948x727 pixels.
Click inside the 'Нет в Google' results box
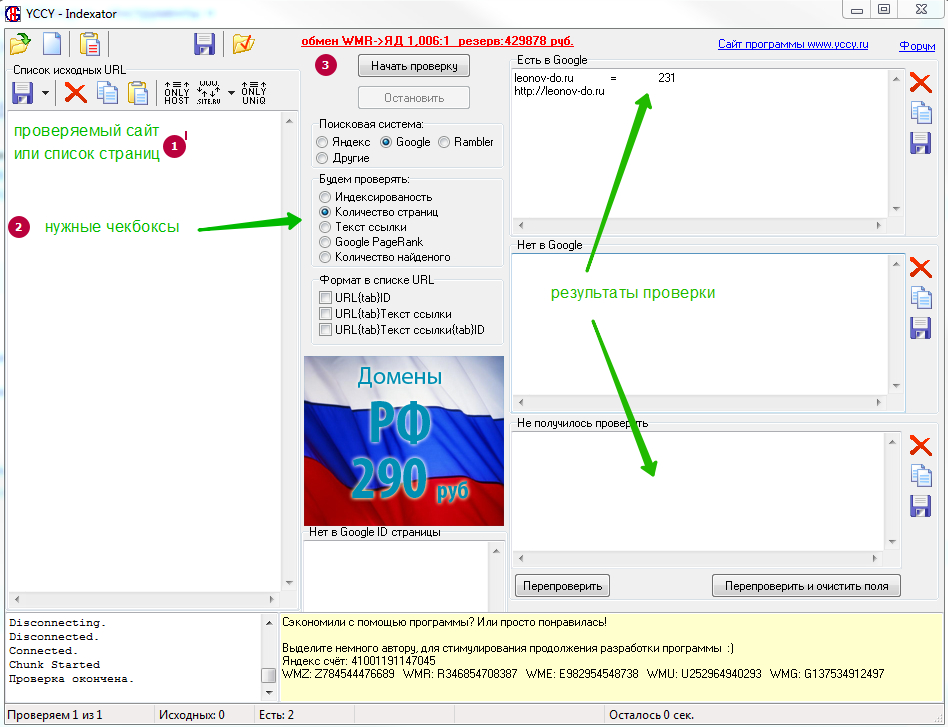point(700,324)
